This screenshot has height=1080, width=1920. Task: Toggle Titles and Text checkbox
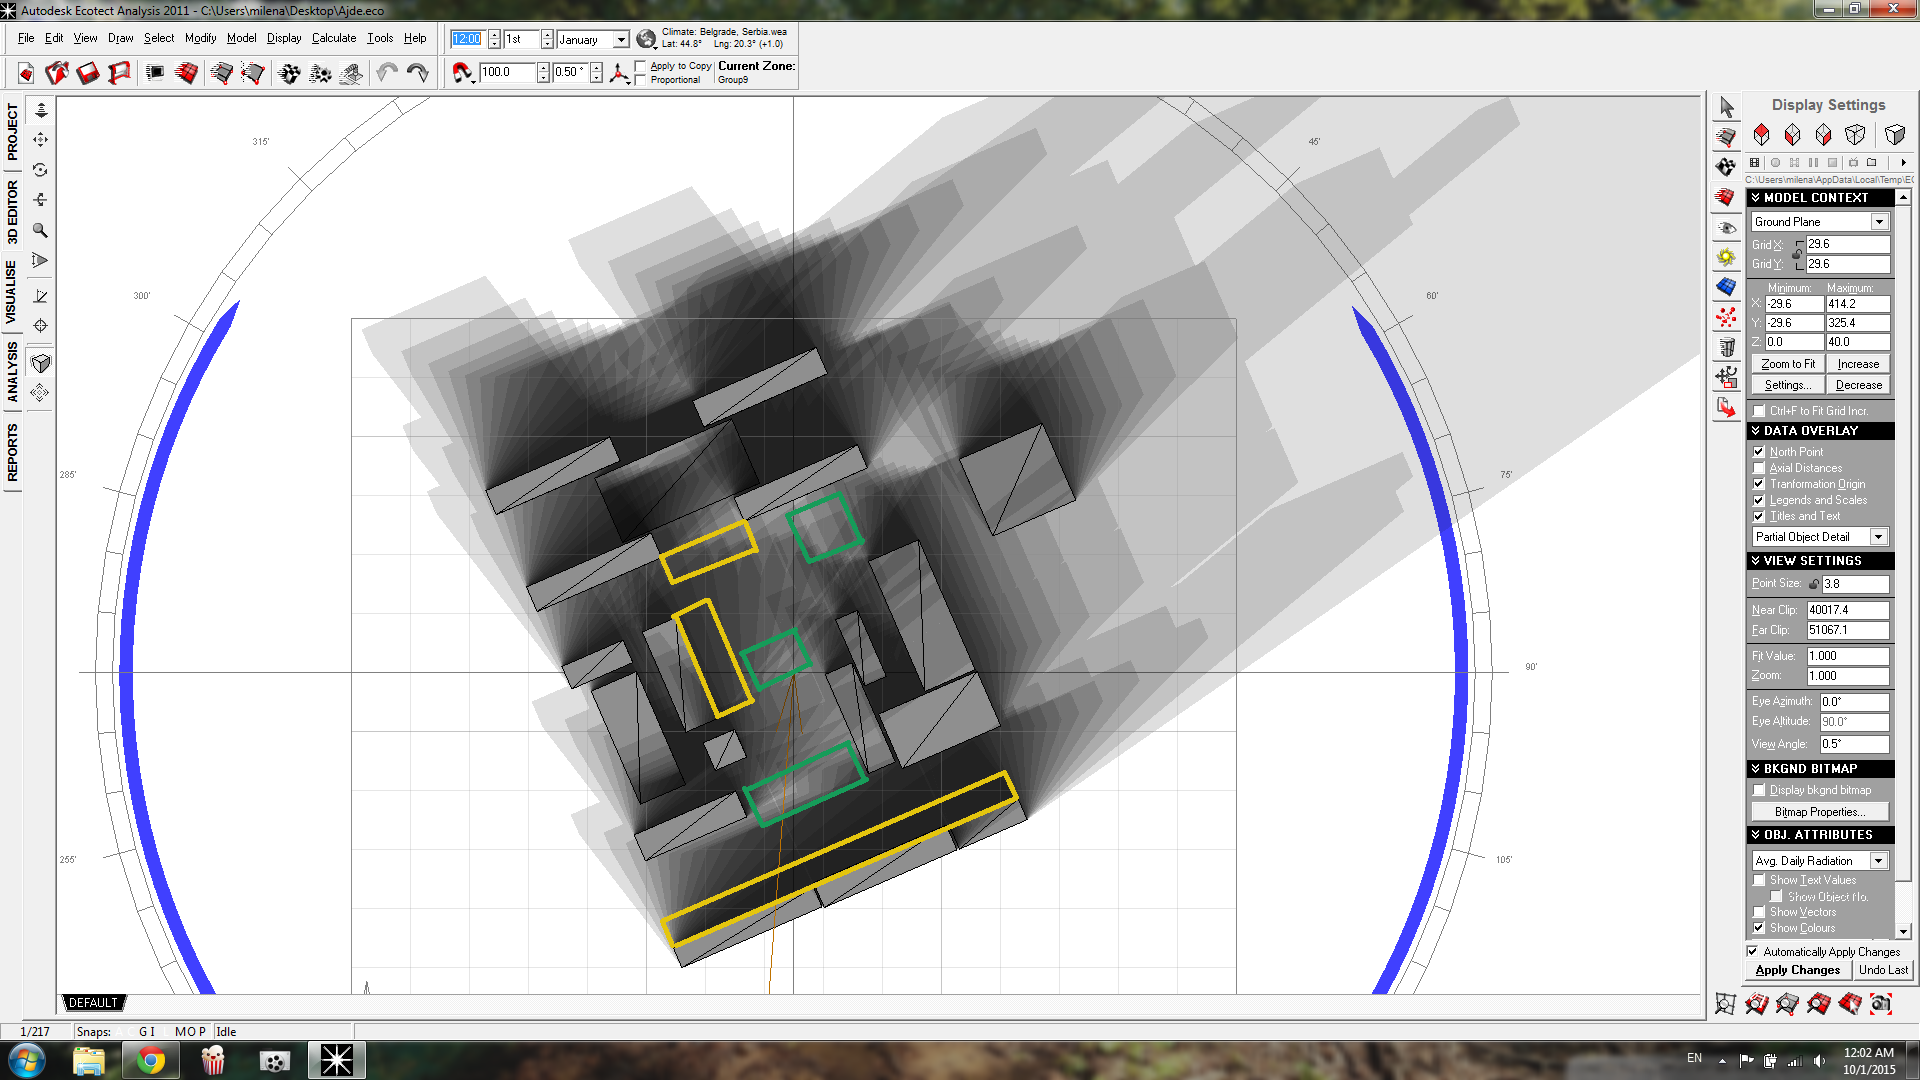[1759, 516]
